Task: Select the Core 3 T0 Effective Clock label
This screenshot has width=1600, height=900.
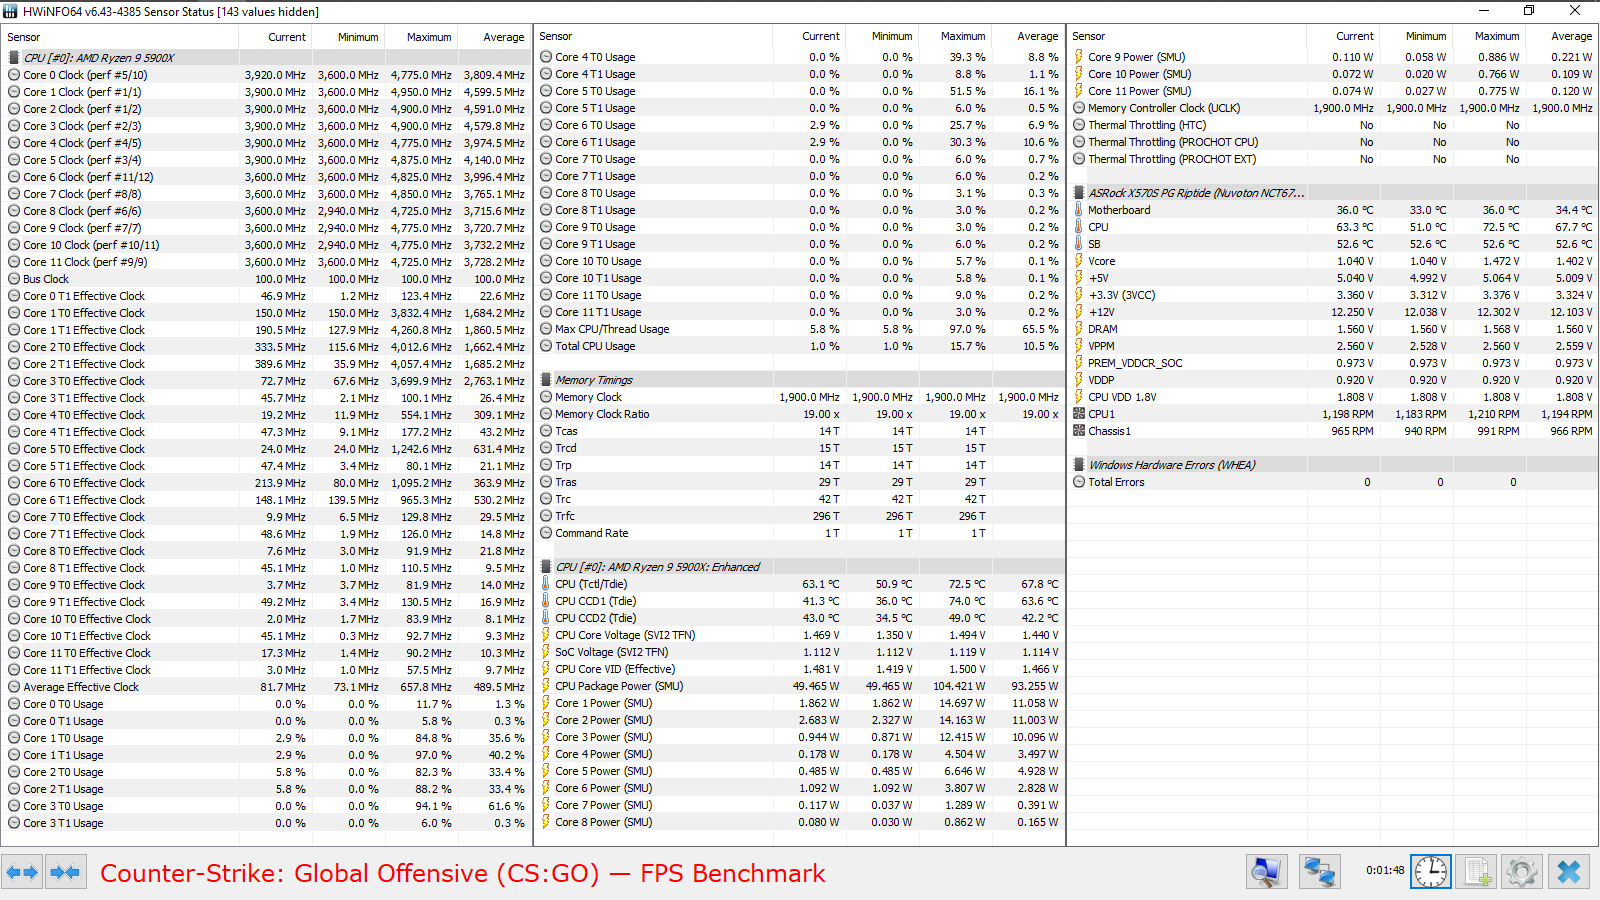Action: point(84,381)
